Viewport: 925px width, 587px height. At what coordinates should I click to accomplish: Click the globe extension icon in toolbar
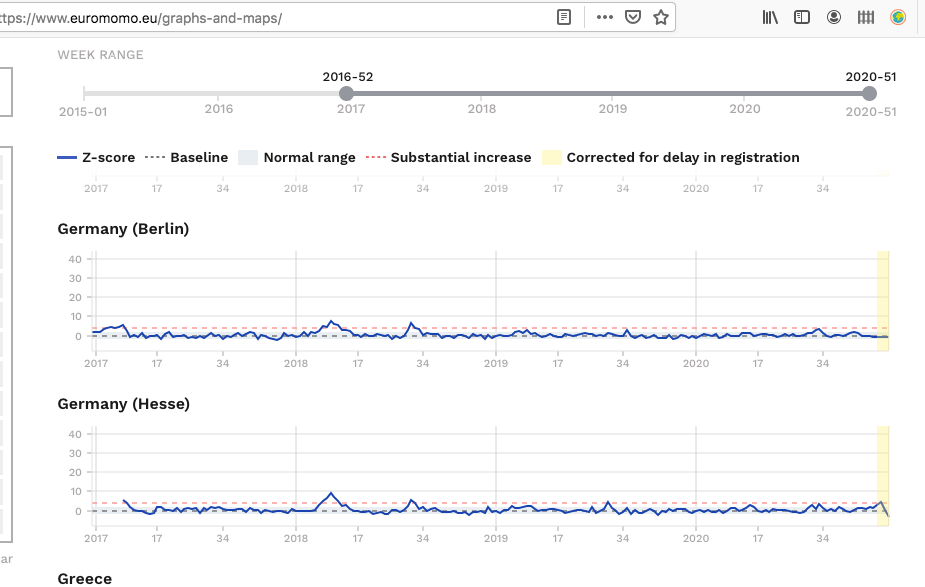pyautogui.click(x=898, y=17)
